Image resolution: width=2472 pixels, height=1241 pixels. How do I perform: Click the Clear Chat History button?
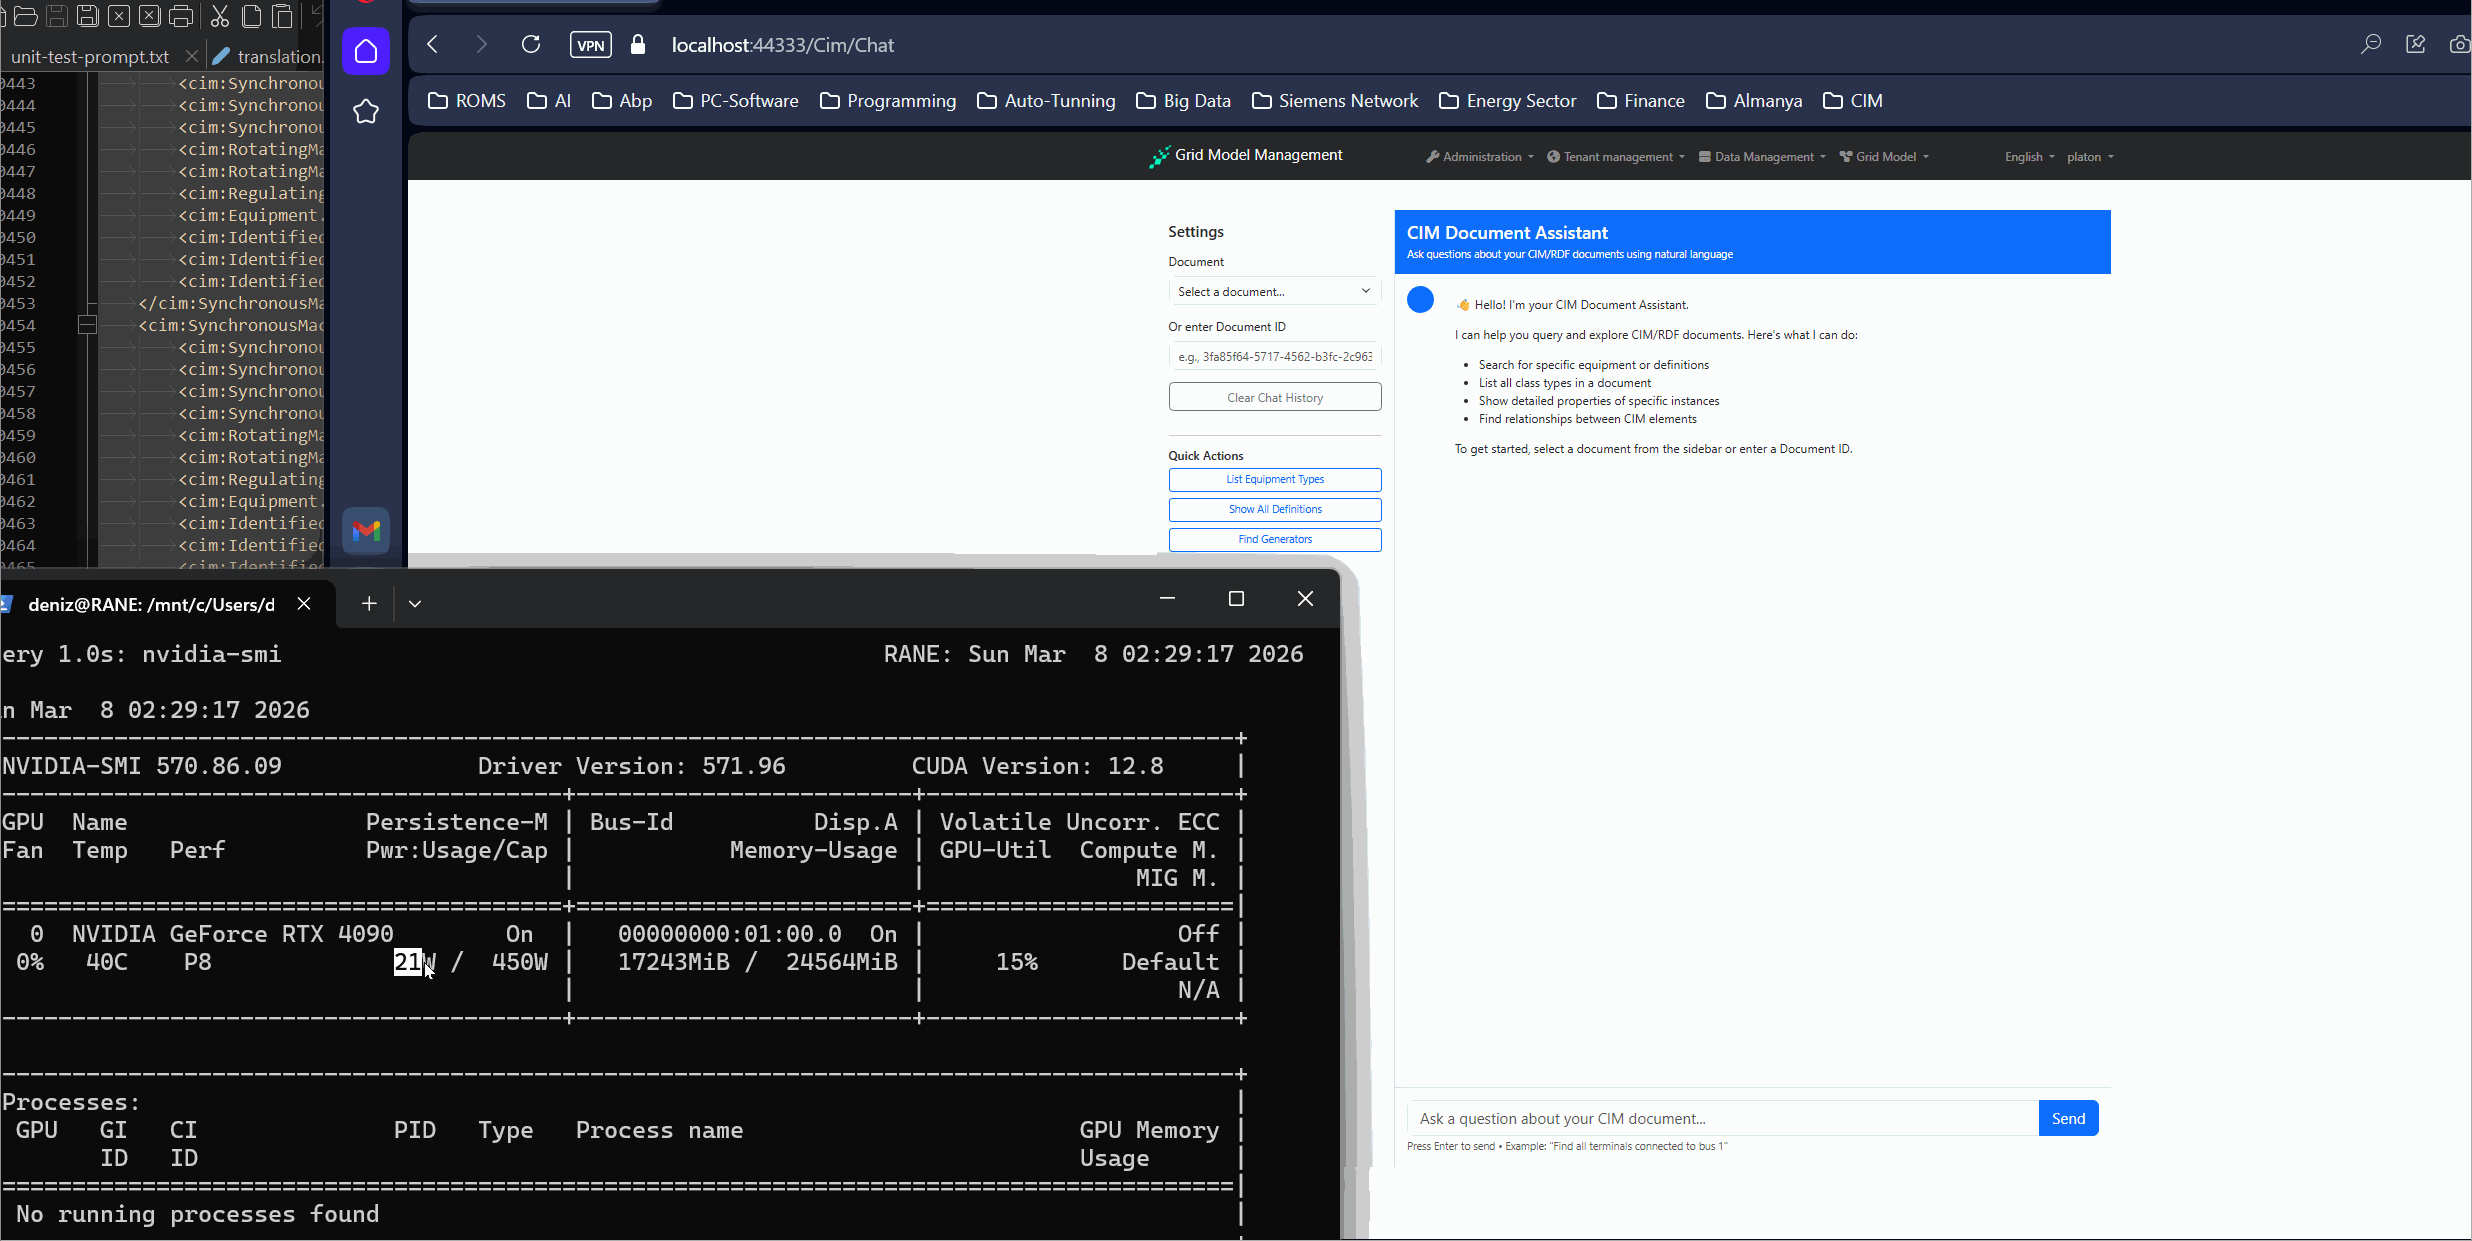[1273, 396]
